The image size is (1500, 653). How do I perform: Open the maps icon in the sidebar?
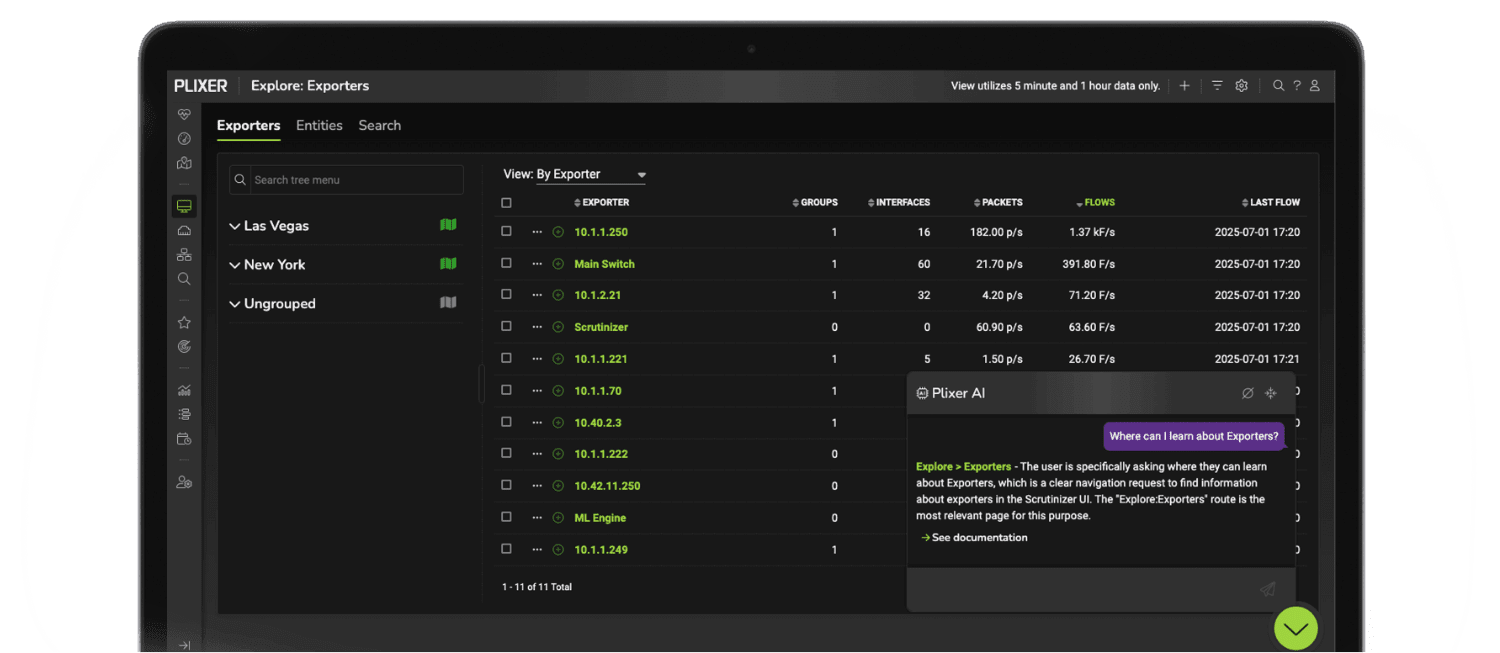click(x=184, y=163)
